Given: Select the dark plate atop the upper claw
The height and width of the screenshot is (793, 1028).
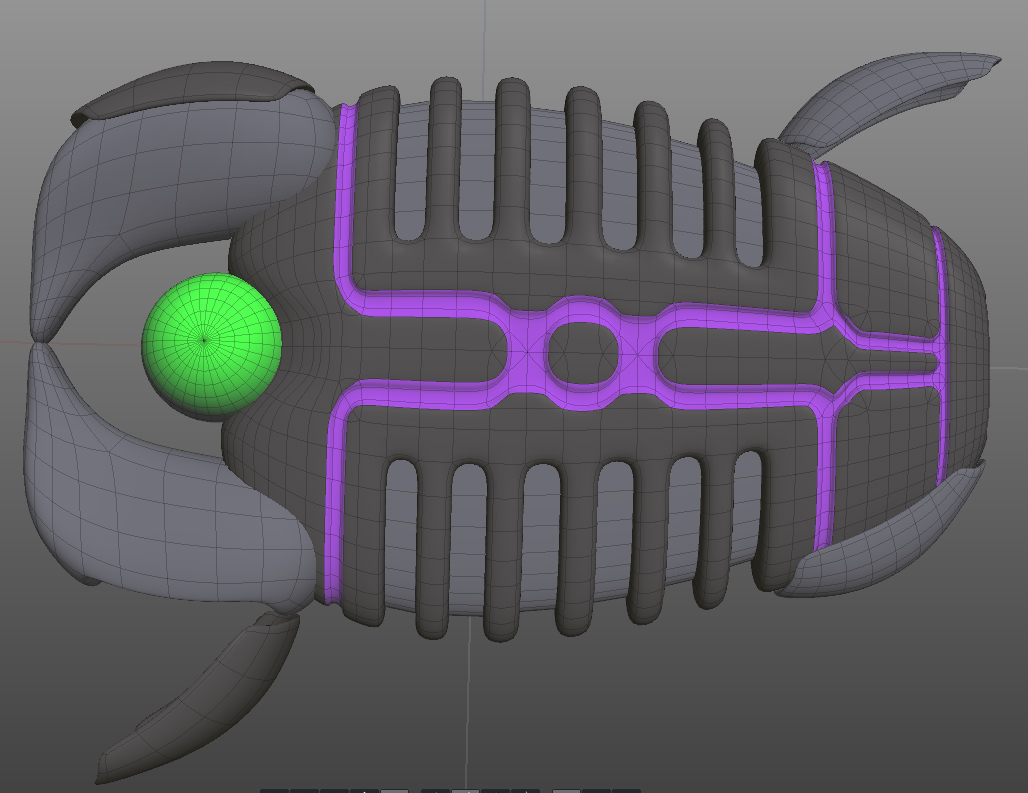Looking at the screenshot, I should (x=190, y=90).
